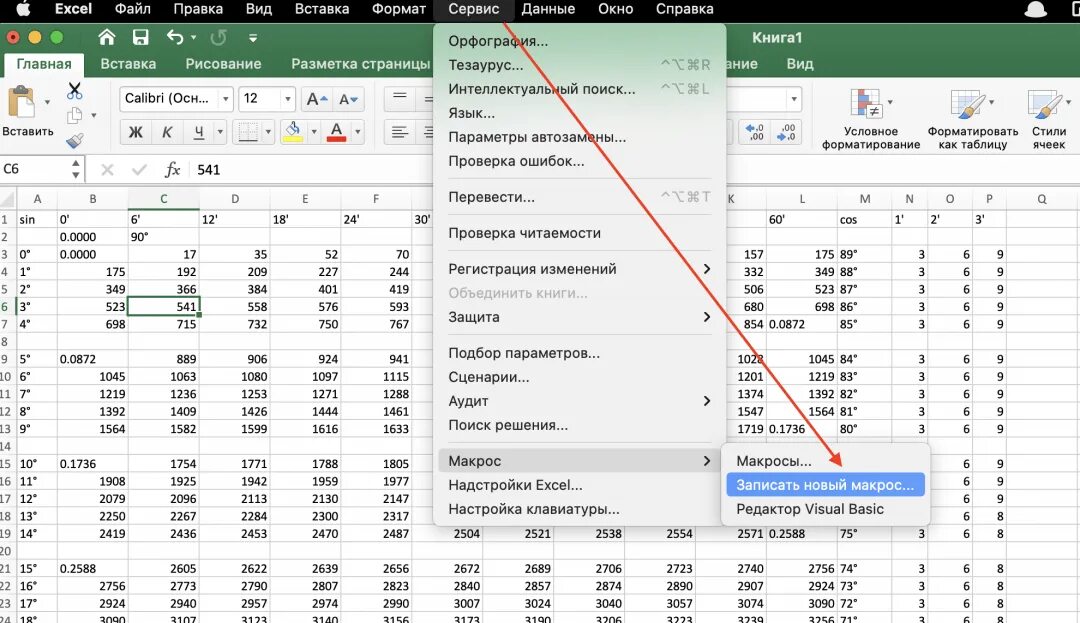
Task: Select the Format Painter brush tool
Action: (74, 140)
